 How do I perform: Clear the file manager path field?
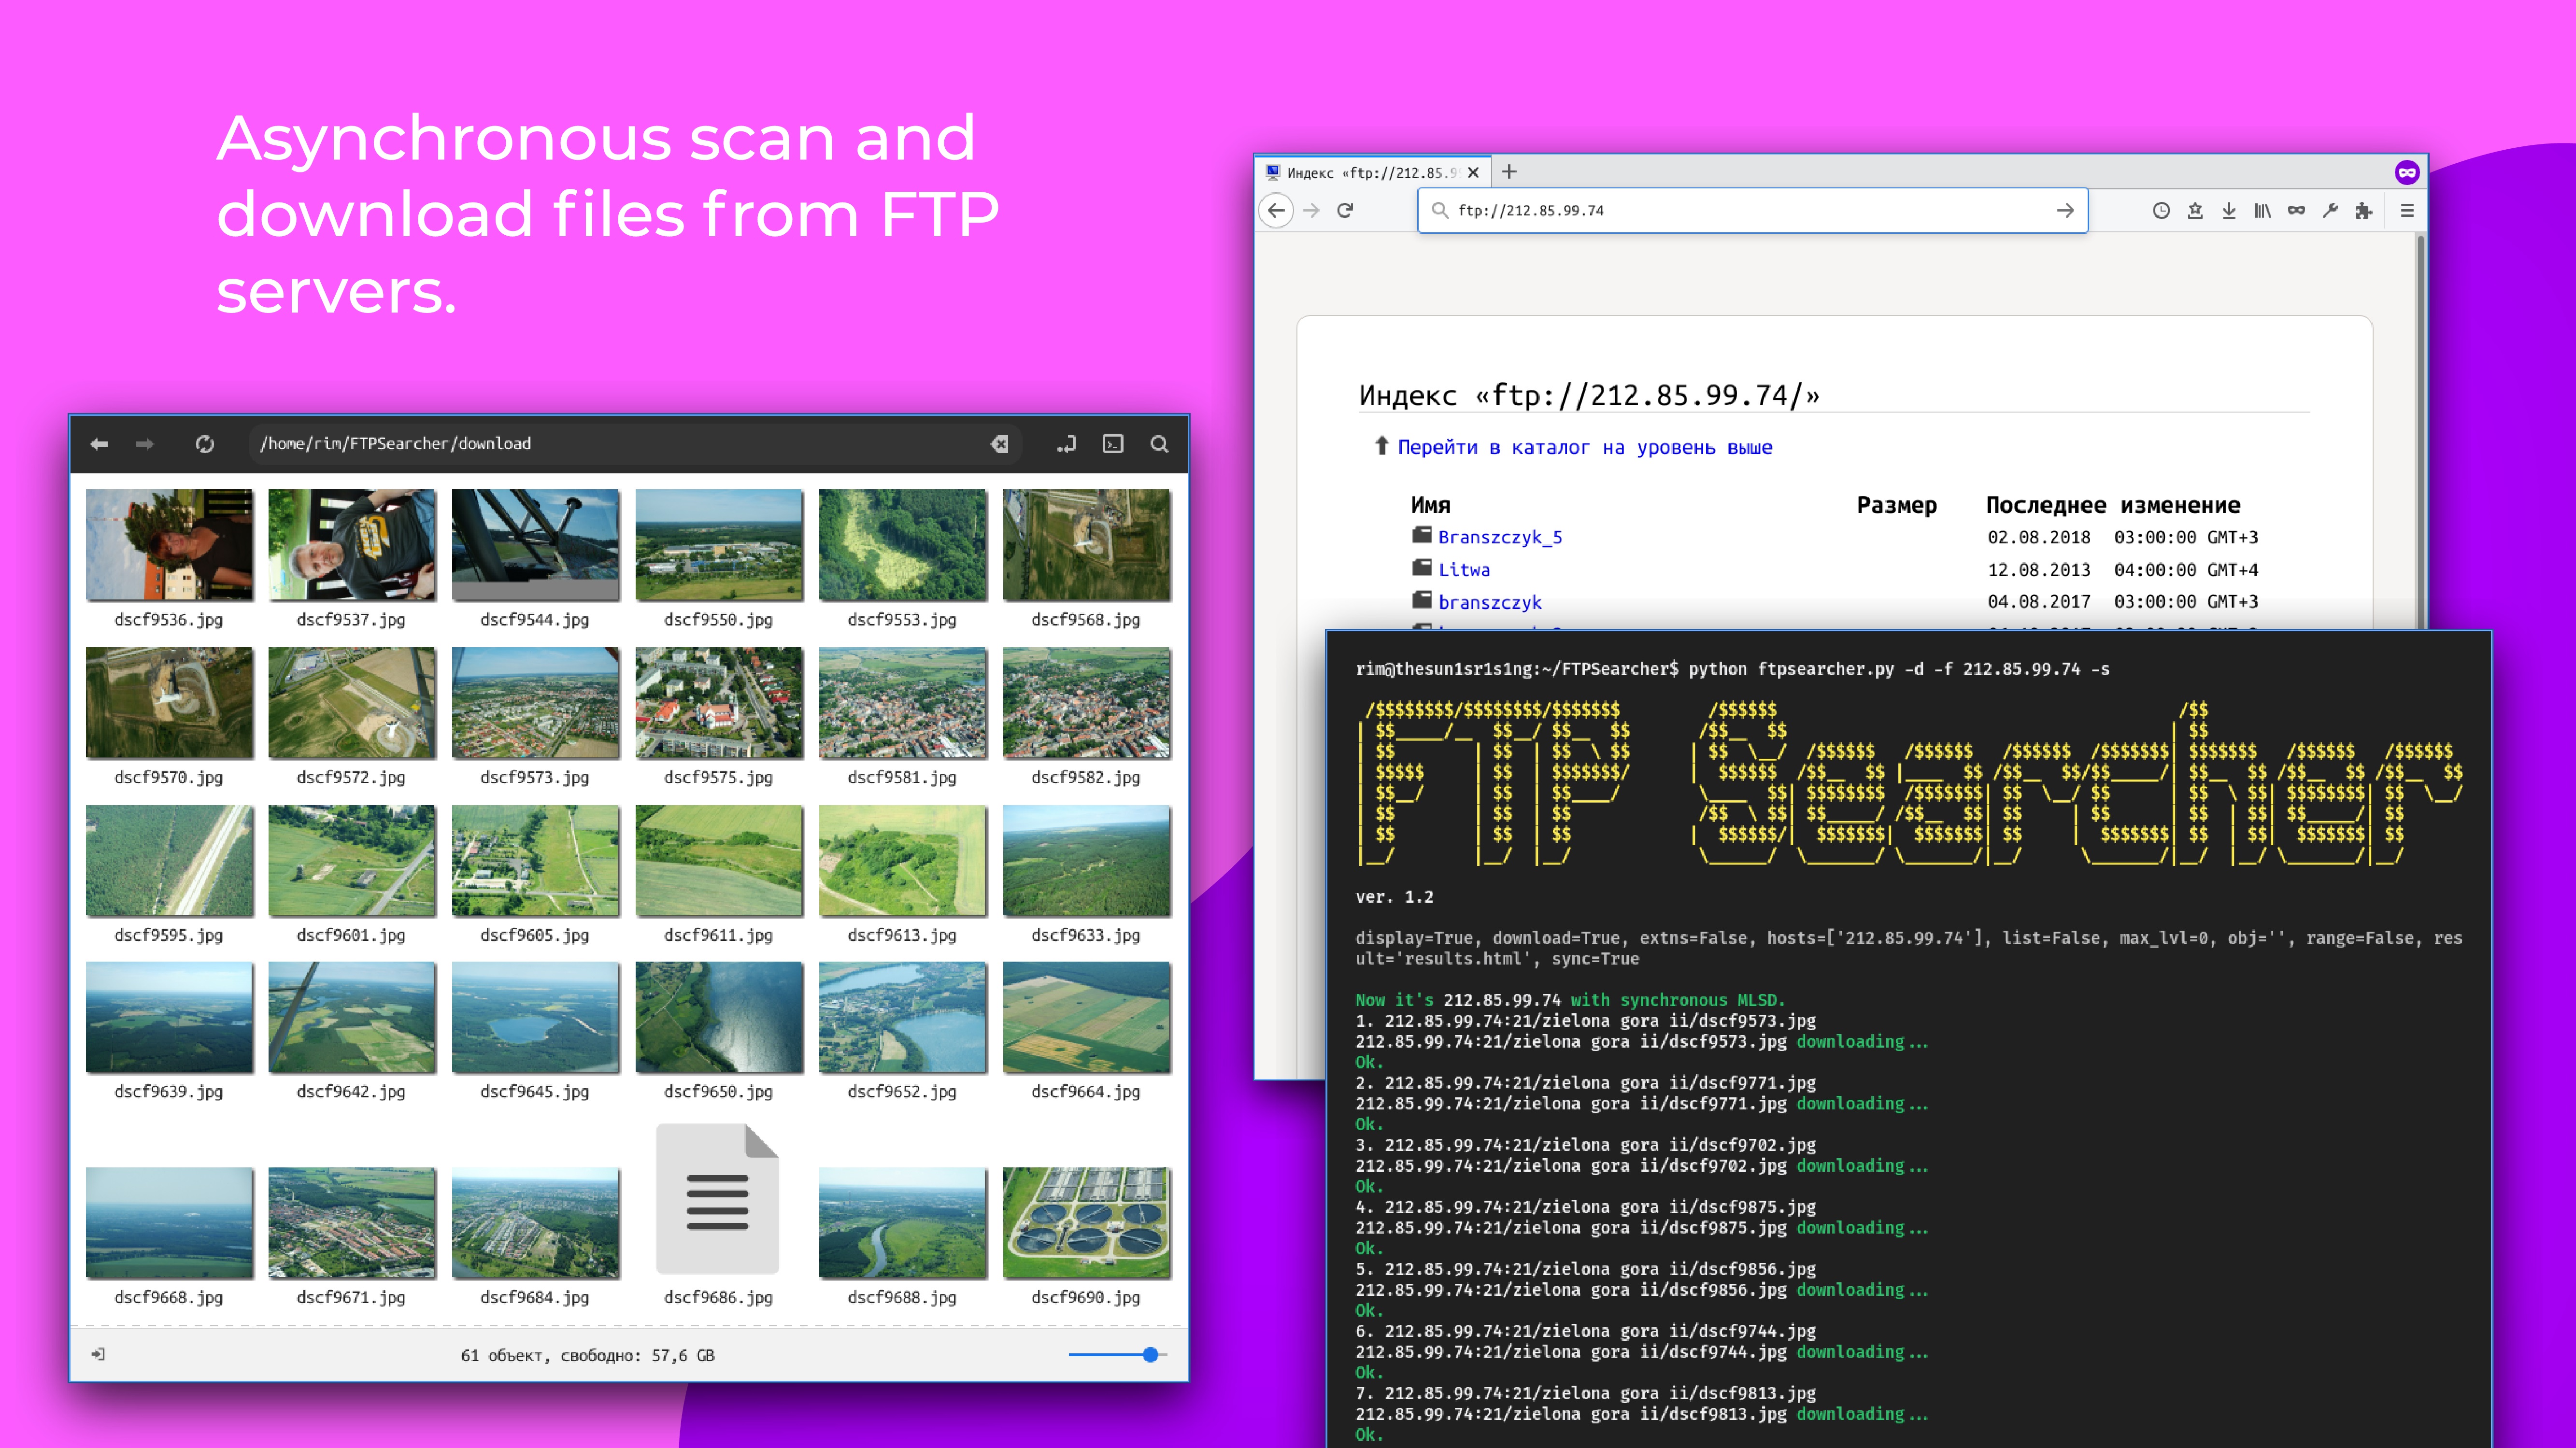point(999,444)
